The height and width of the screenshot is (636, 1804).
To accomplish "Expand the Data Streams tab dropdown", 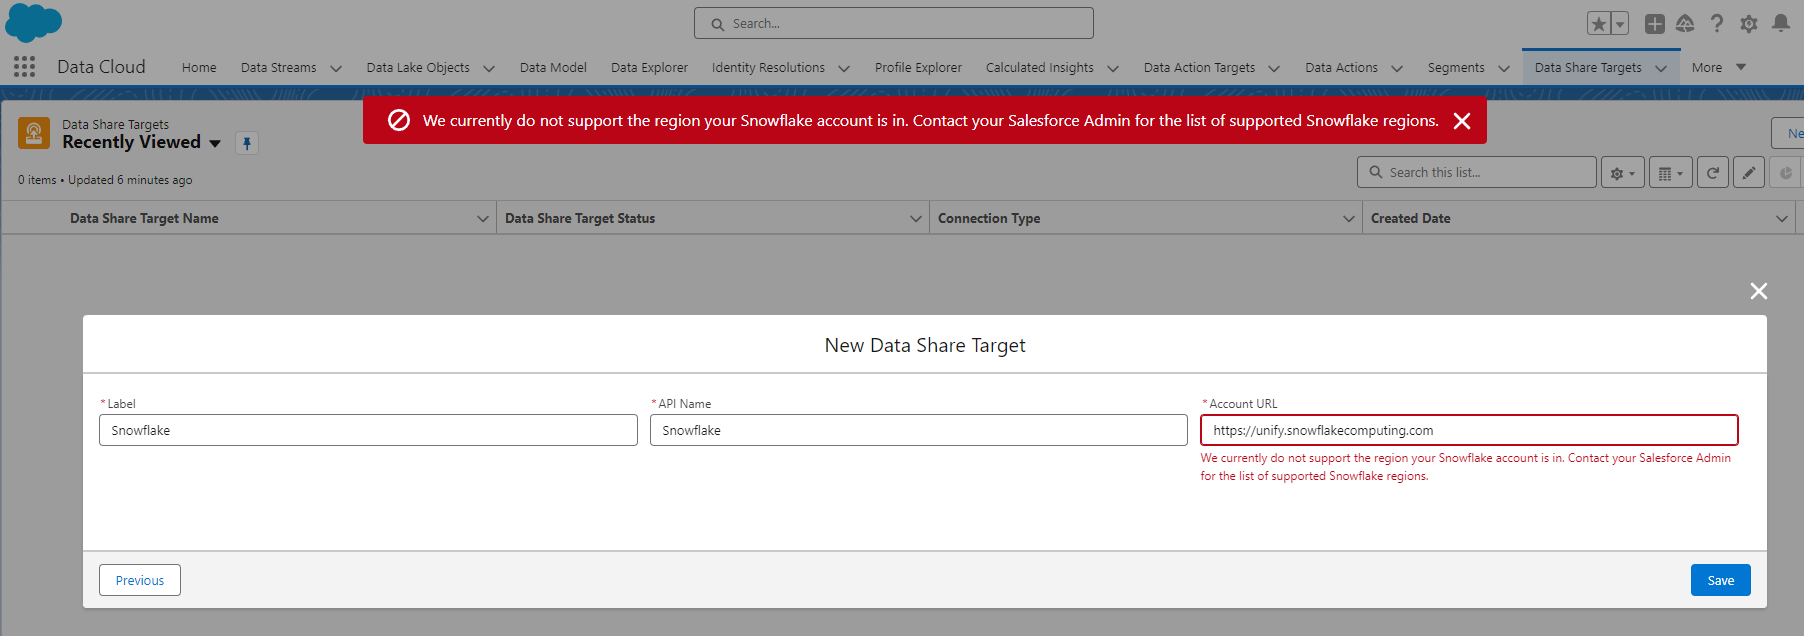I will click(336, 68).
